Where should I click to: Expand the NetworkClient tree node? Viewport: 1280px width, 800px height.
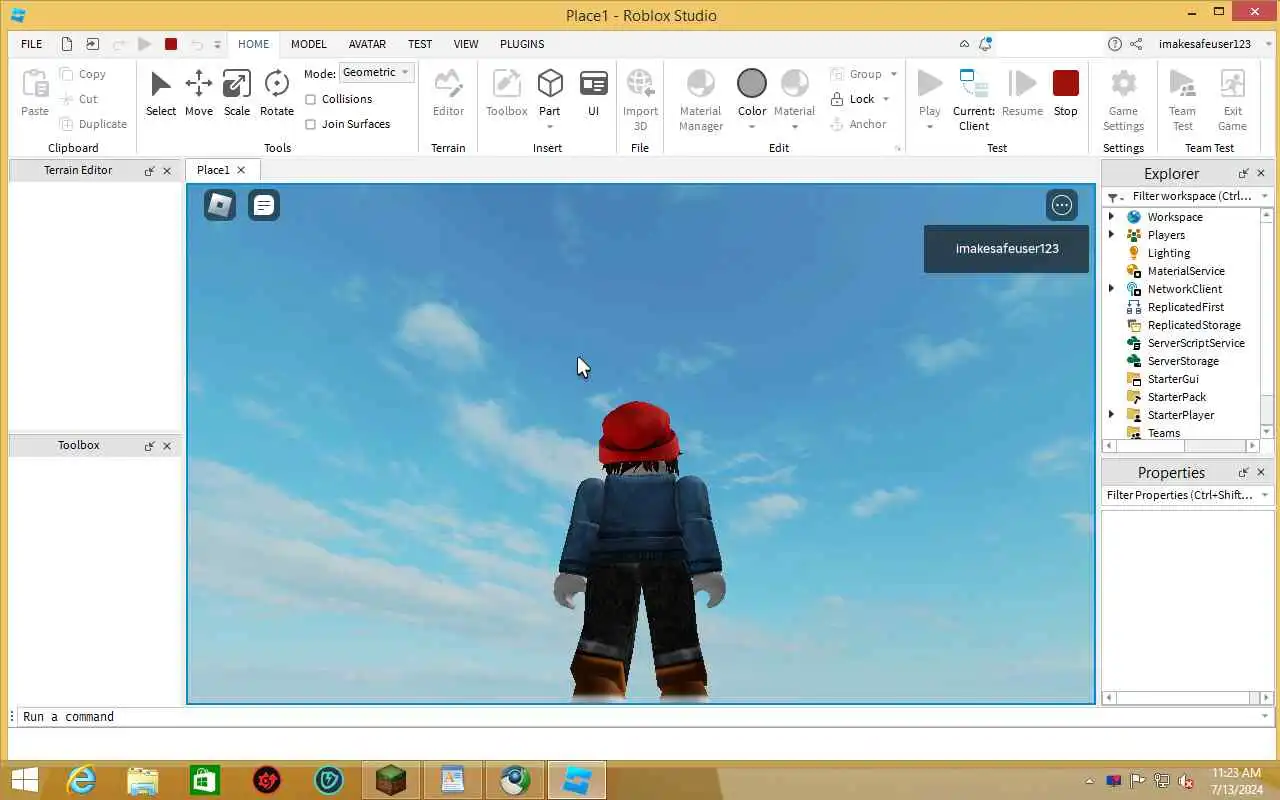(1111, 289)
